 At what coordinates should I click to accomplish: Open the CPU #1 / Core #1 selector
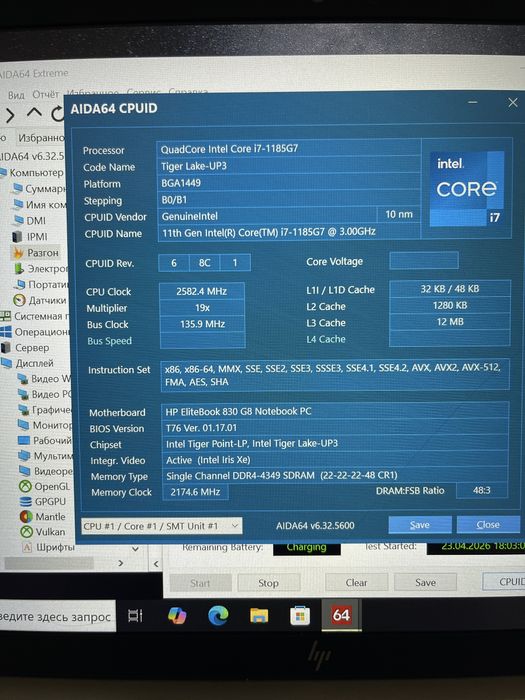click(162, 526)
